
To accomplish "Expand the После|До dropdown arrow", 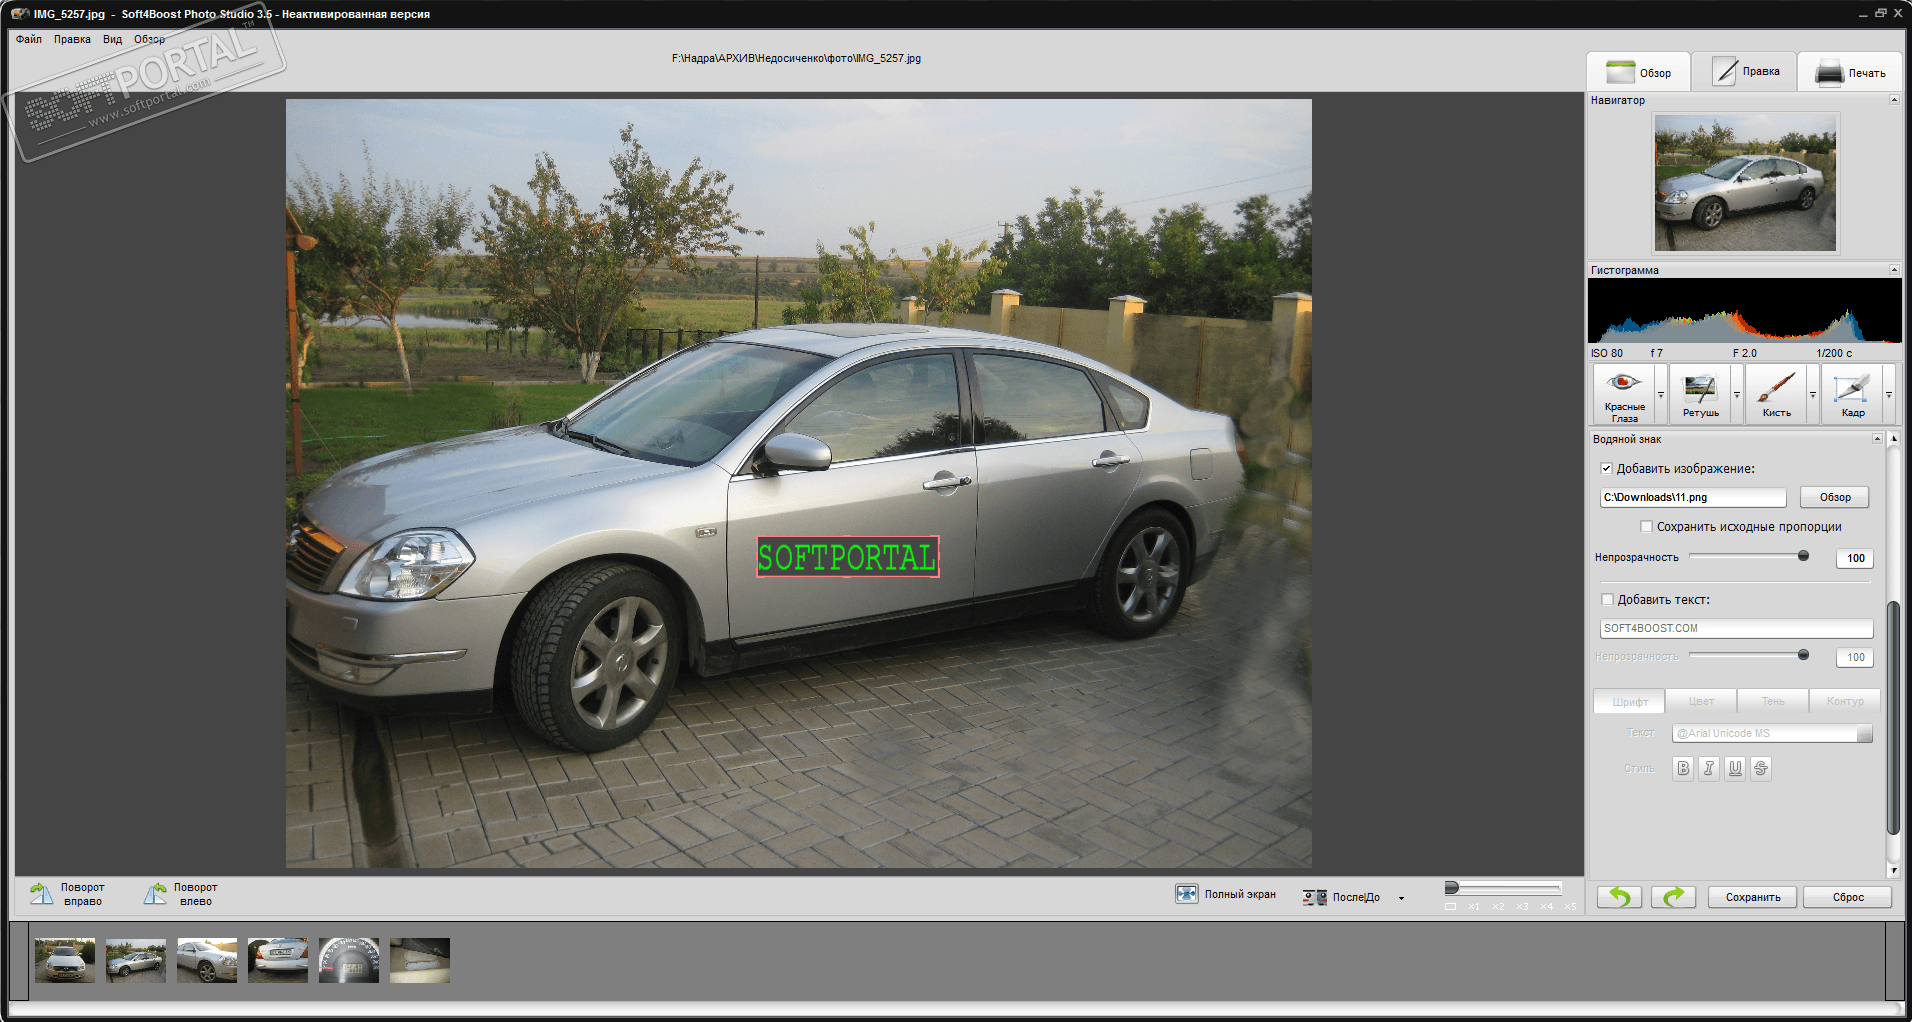I will click(1401, 898).
